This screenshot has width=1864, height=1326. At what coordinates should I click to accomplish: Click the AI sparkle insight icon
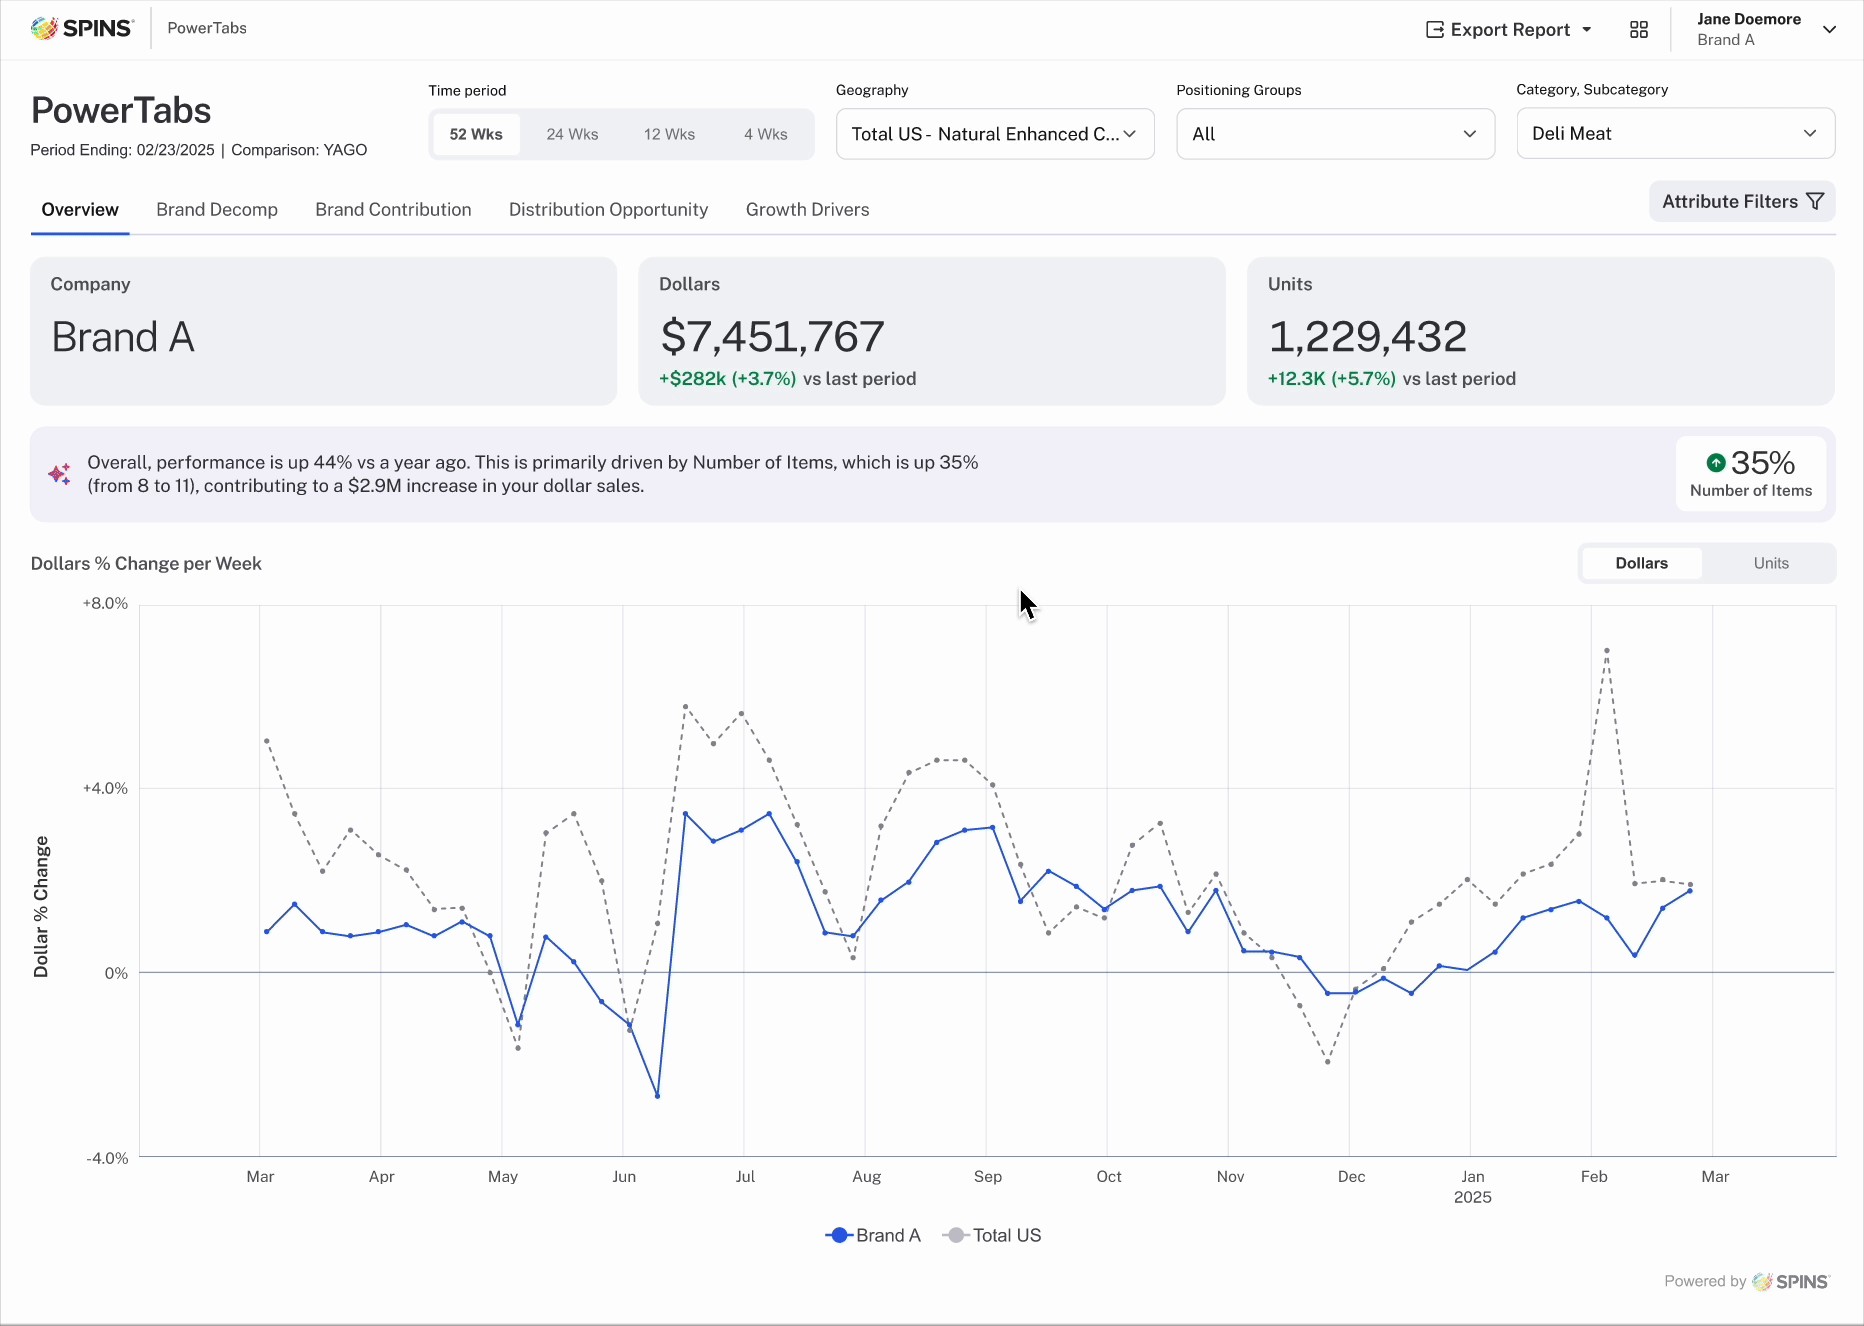tap(60, 474)
